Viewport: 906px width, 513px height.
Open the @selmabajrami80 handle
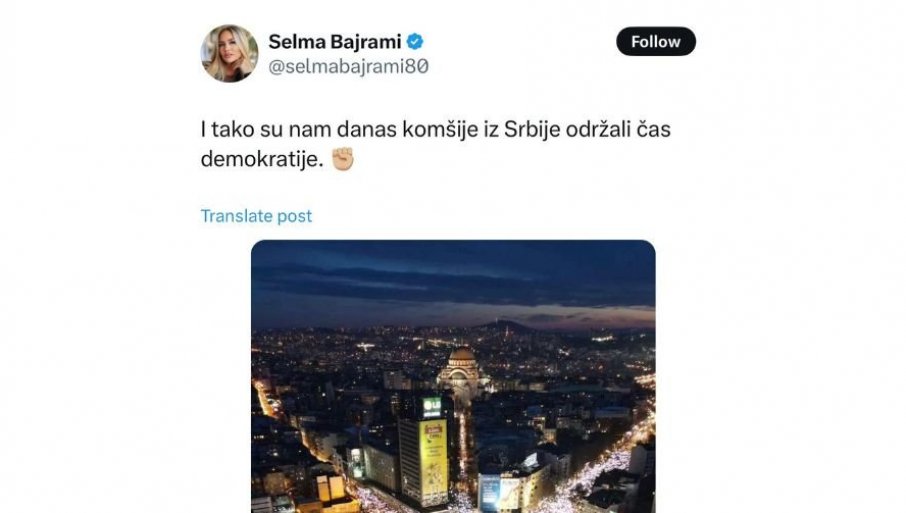(348, 67)
